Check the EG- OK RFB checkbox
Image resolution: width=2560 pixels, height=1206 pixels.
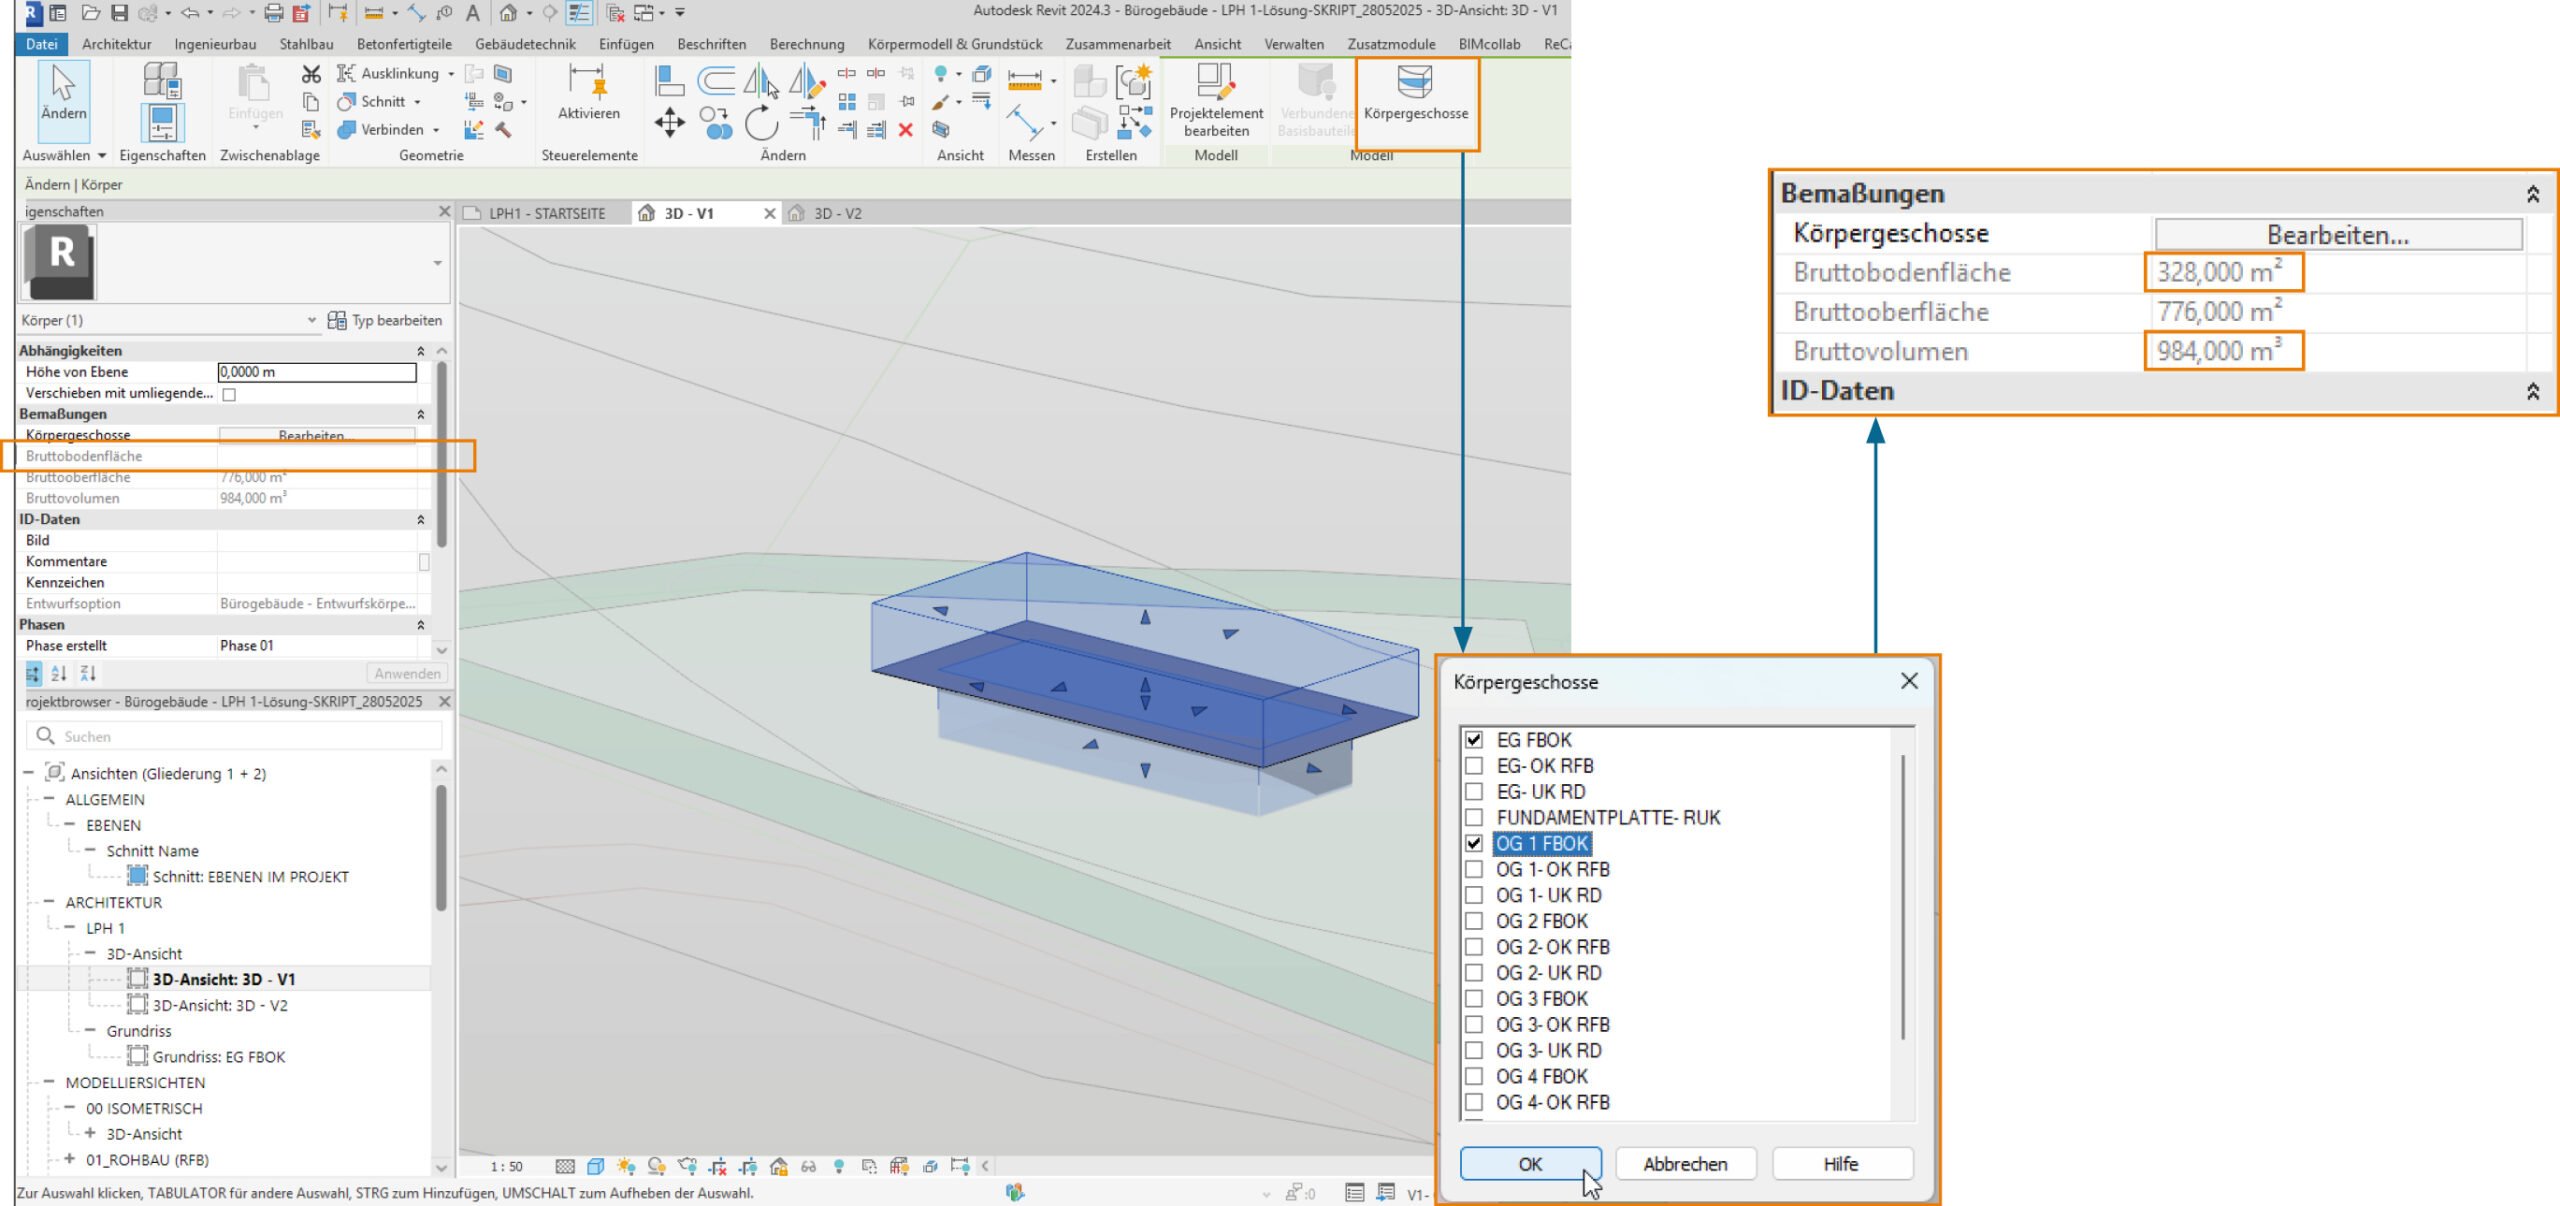(x=1474, y=766)
